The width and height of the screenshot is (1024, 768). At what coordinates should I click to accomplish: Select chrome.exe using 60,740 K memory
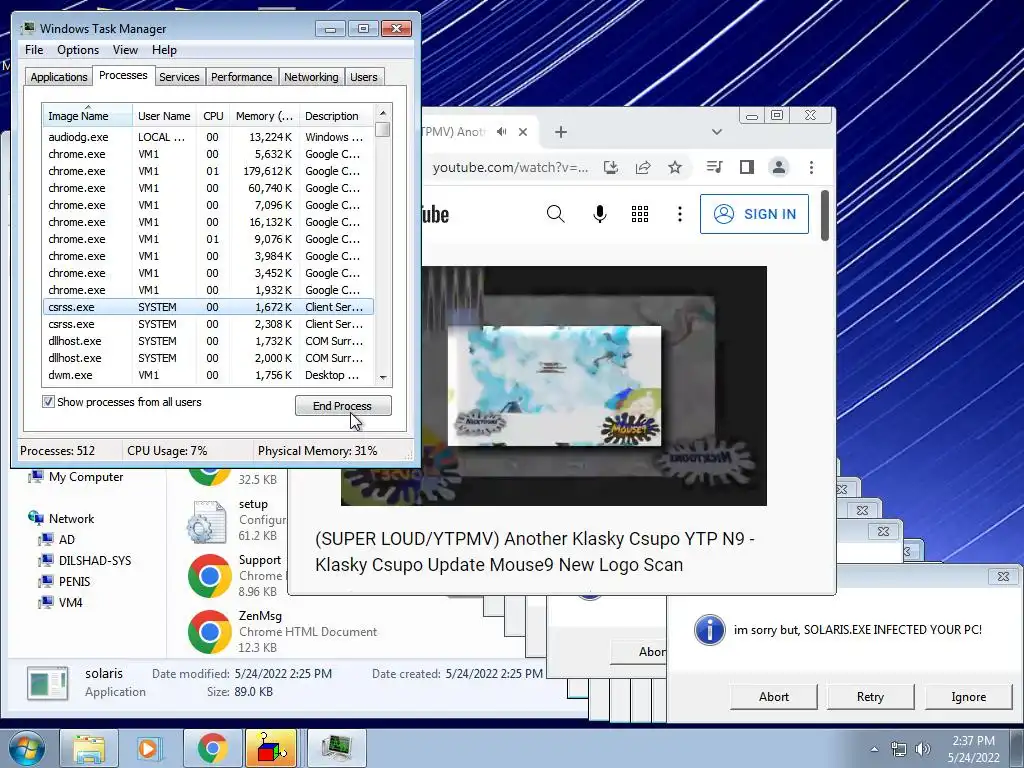pyautogui.click(x=208, y=188)
